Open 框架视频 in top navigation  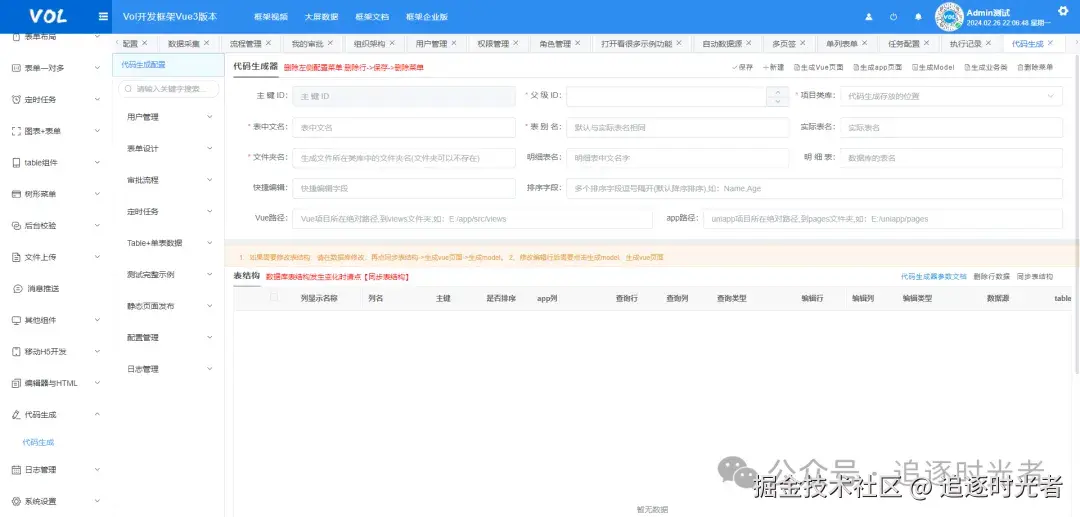click(271, 17)
